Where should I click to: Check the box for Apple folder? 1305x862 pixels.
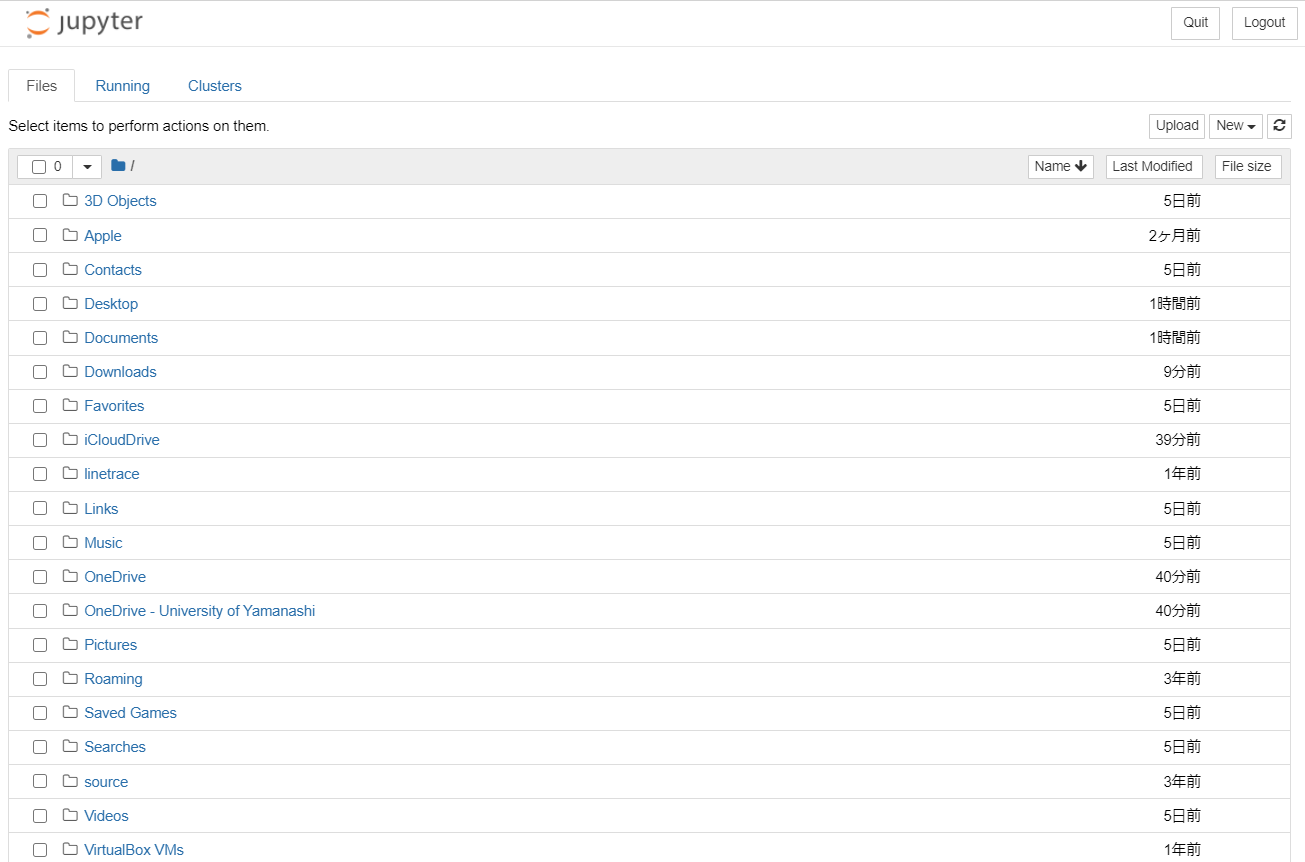[40, 235]
